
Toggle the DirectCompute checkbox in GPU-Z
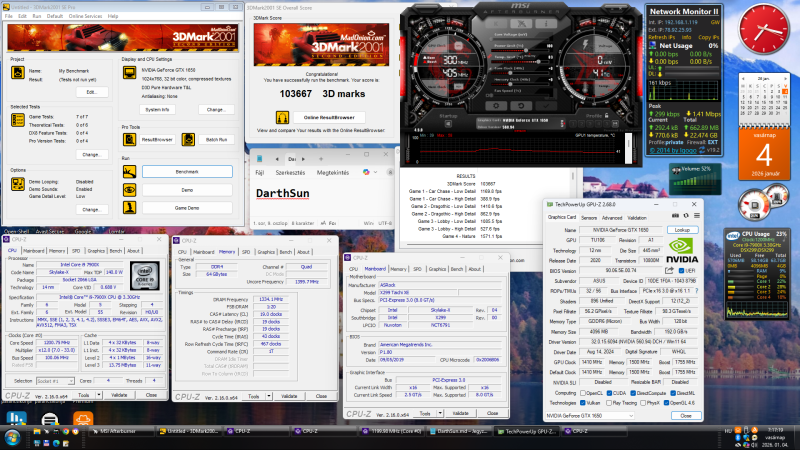click(633, 393)
